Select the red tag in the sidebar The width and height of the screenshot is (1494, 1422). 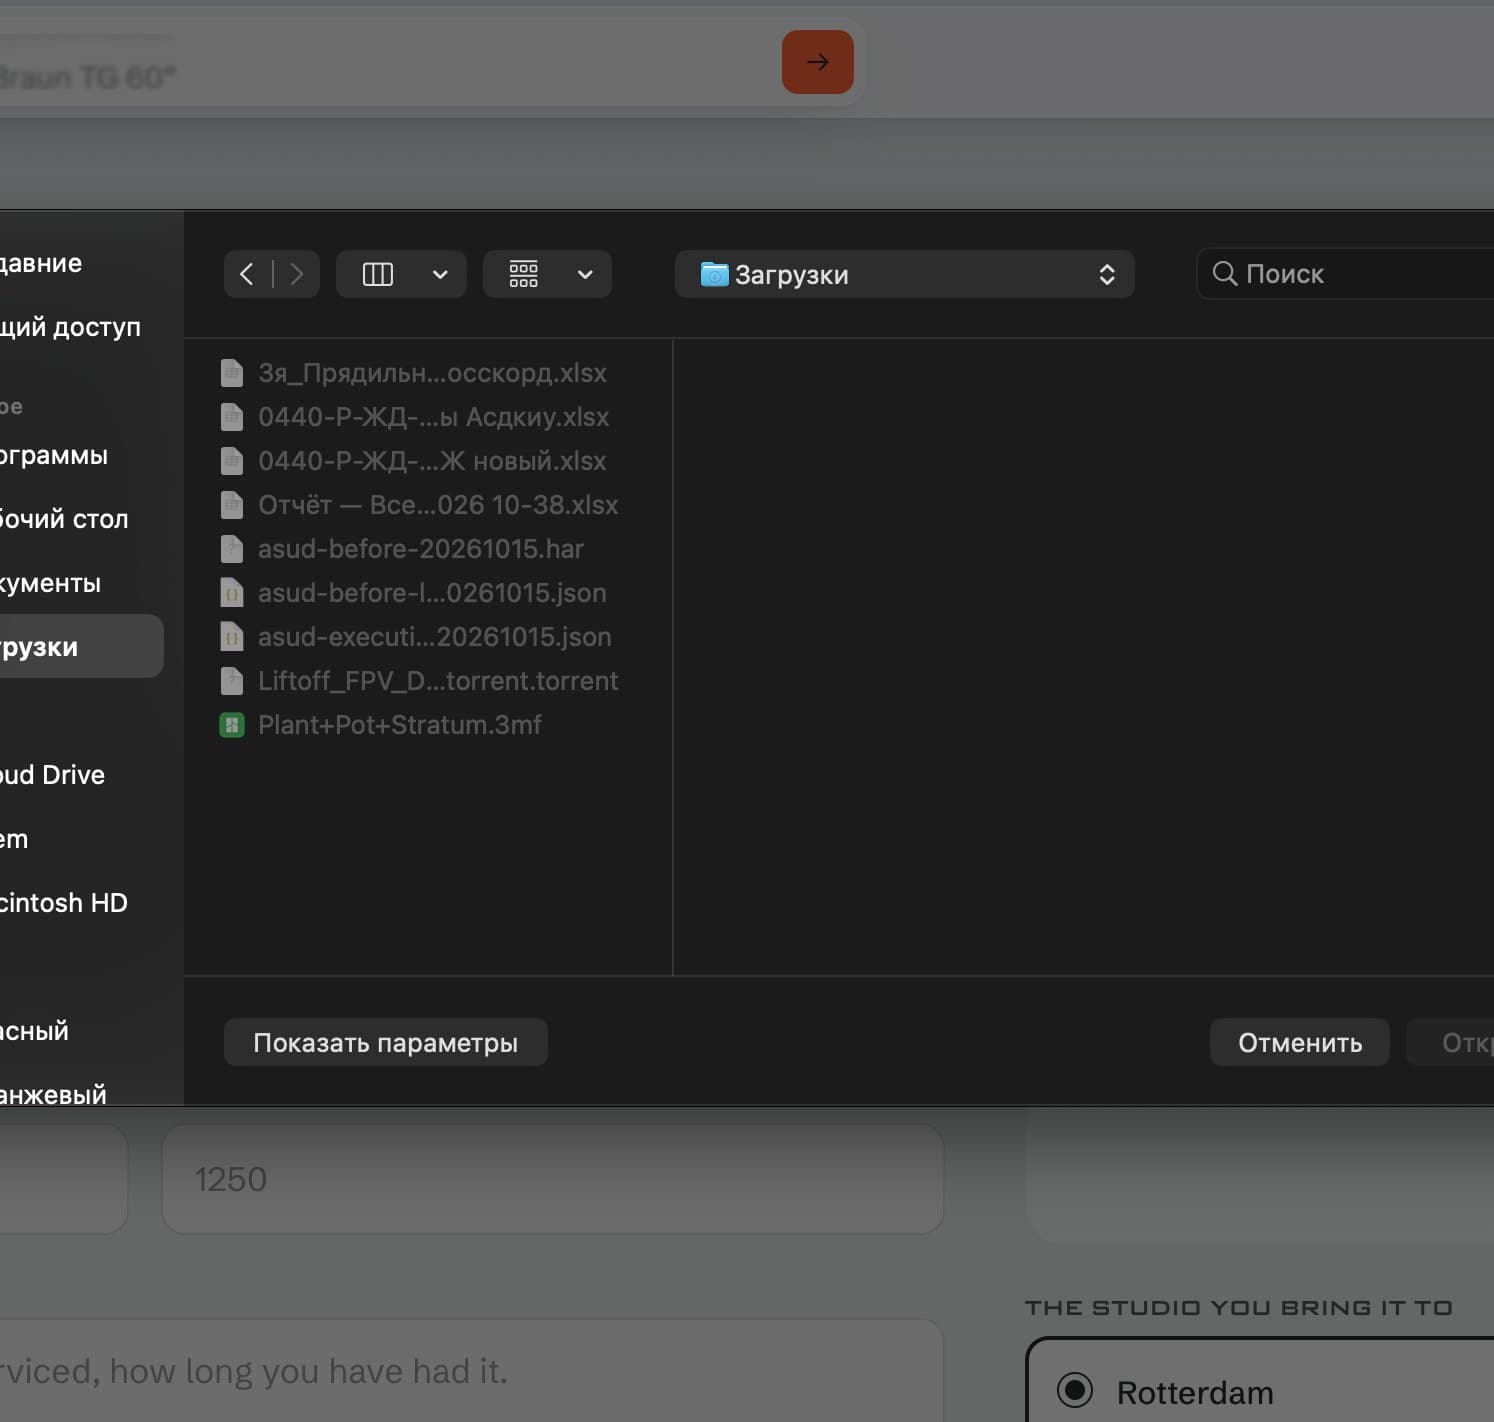[34, 1031]
